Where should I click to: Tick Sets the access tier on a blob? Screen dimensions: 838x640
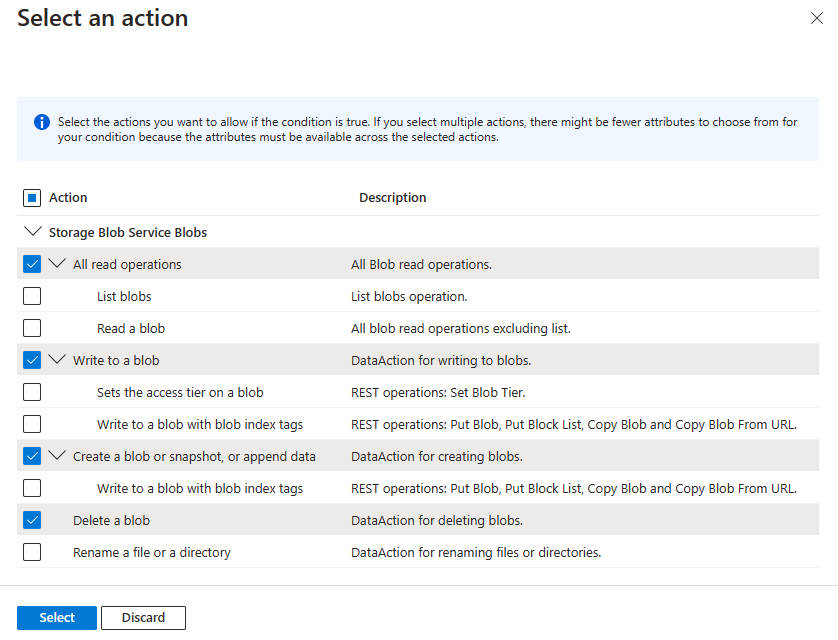tap(32, 392)
